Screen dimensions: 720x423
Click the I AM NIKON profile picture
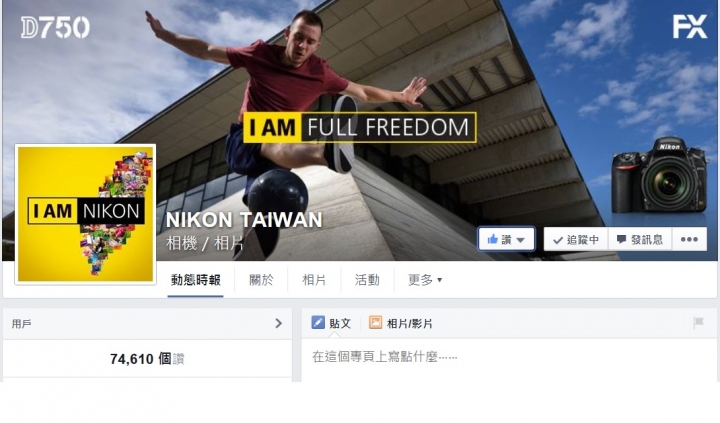(85, 214)
